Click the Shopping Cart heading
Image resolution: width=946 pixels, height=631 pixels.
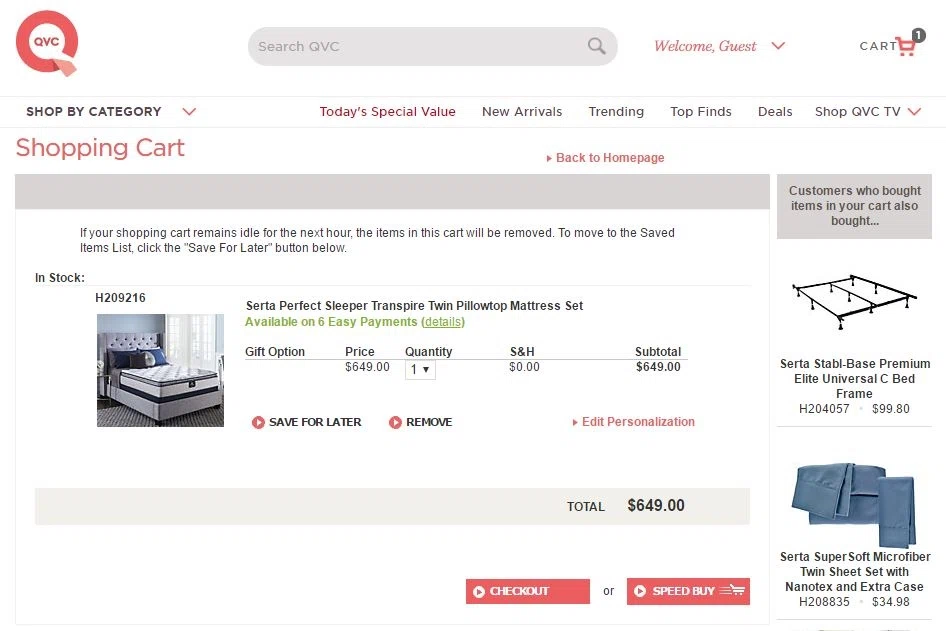(x=100, y=148)
